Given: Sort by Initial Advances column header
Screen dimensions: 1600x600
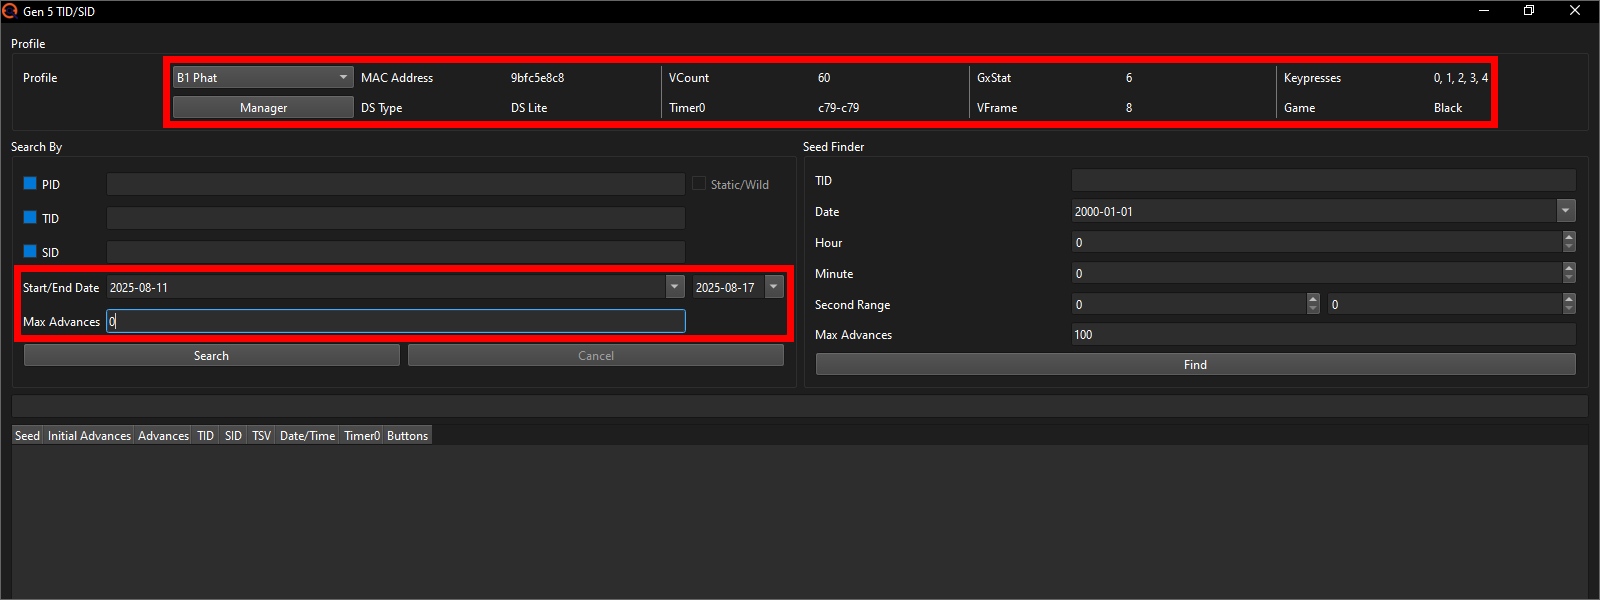Looking at the screenshot, I should [x=89, y=435].
